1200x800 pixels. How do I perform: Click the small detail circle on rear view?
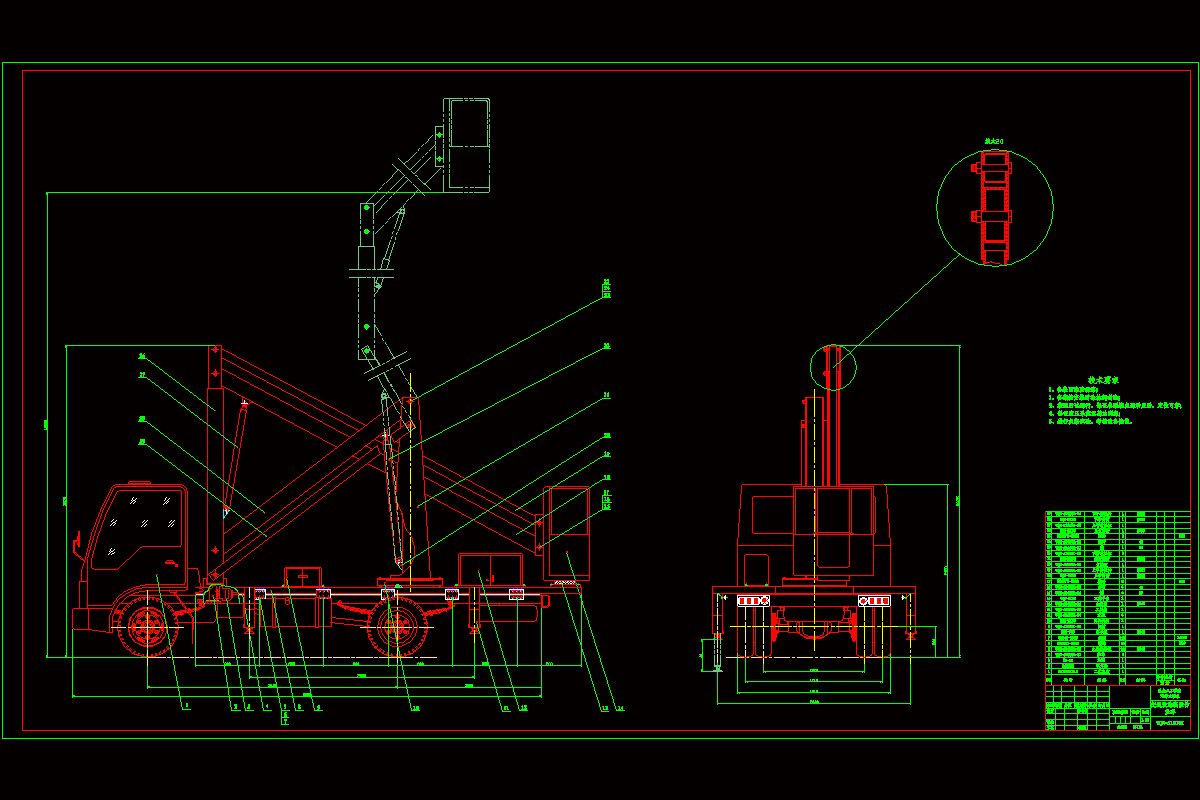833,368
